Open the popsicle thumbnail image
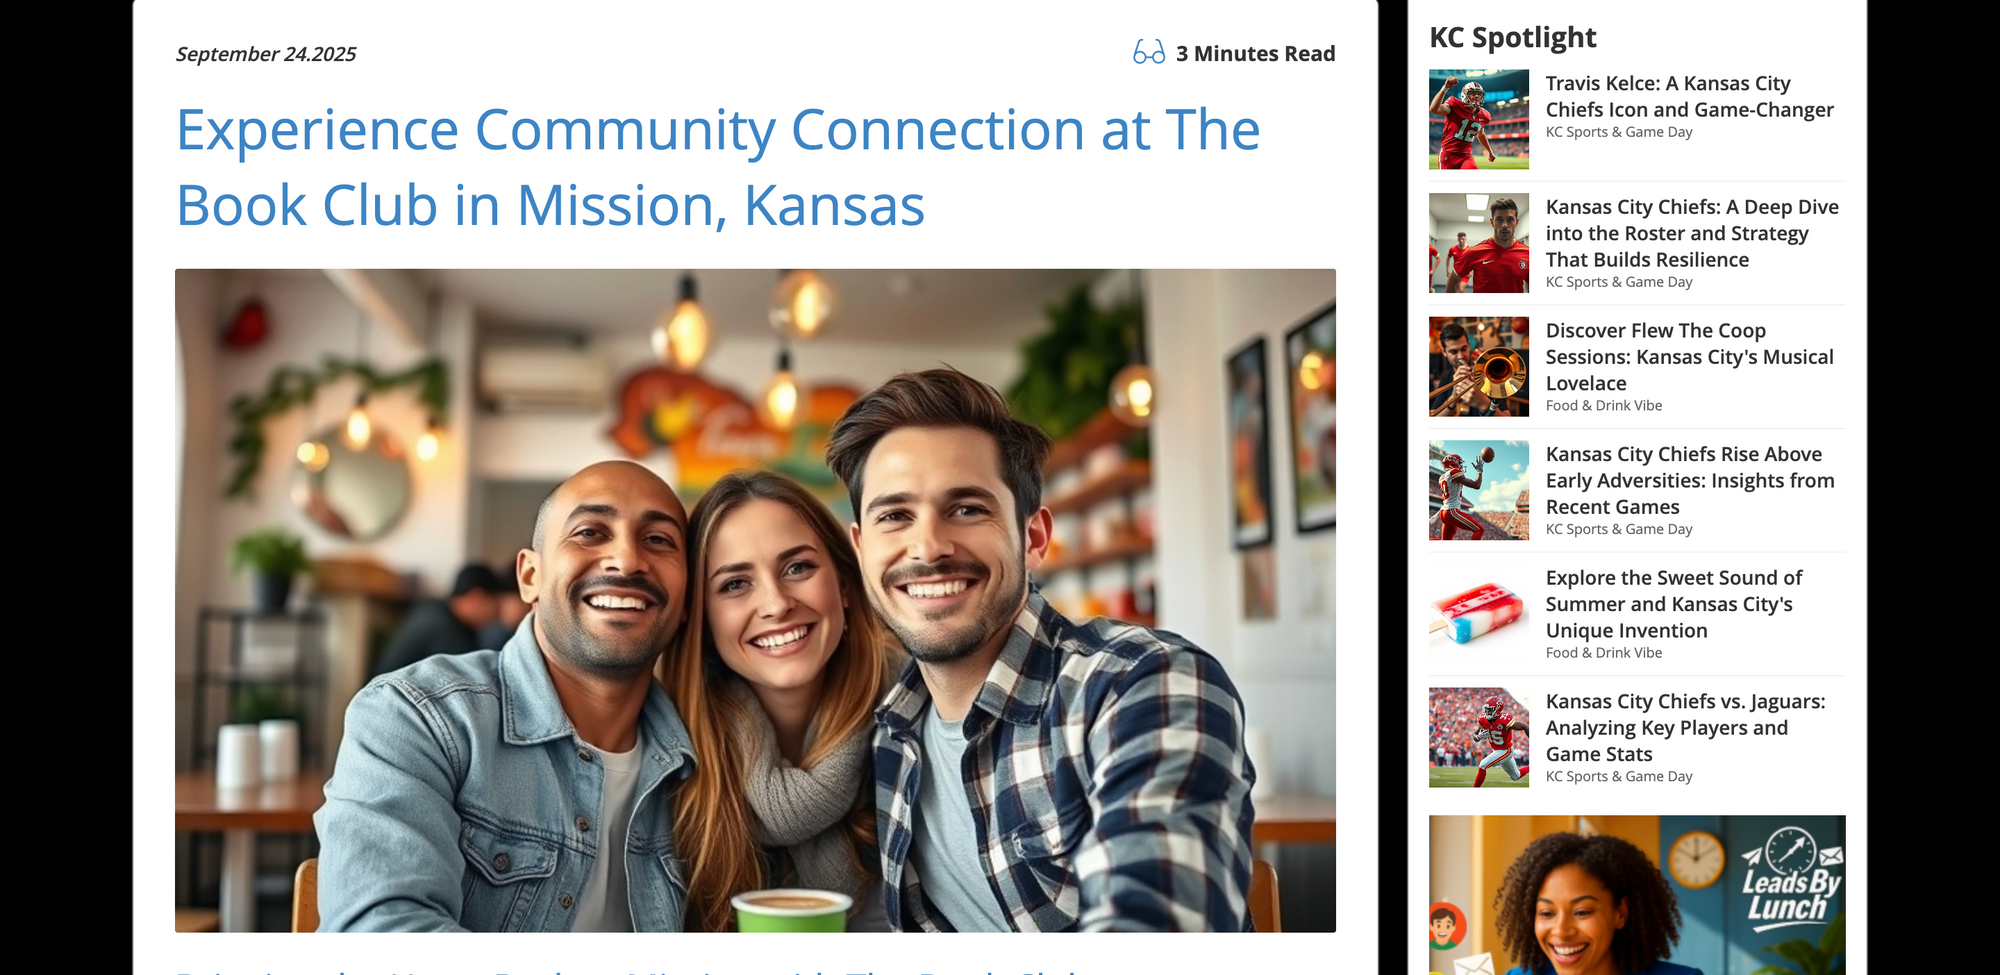2000x975 pixels. 1479,614
